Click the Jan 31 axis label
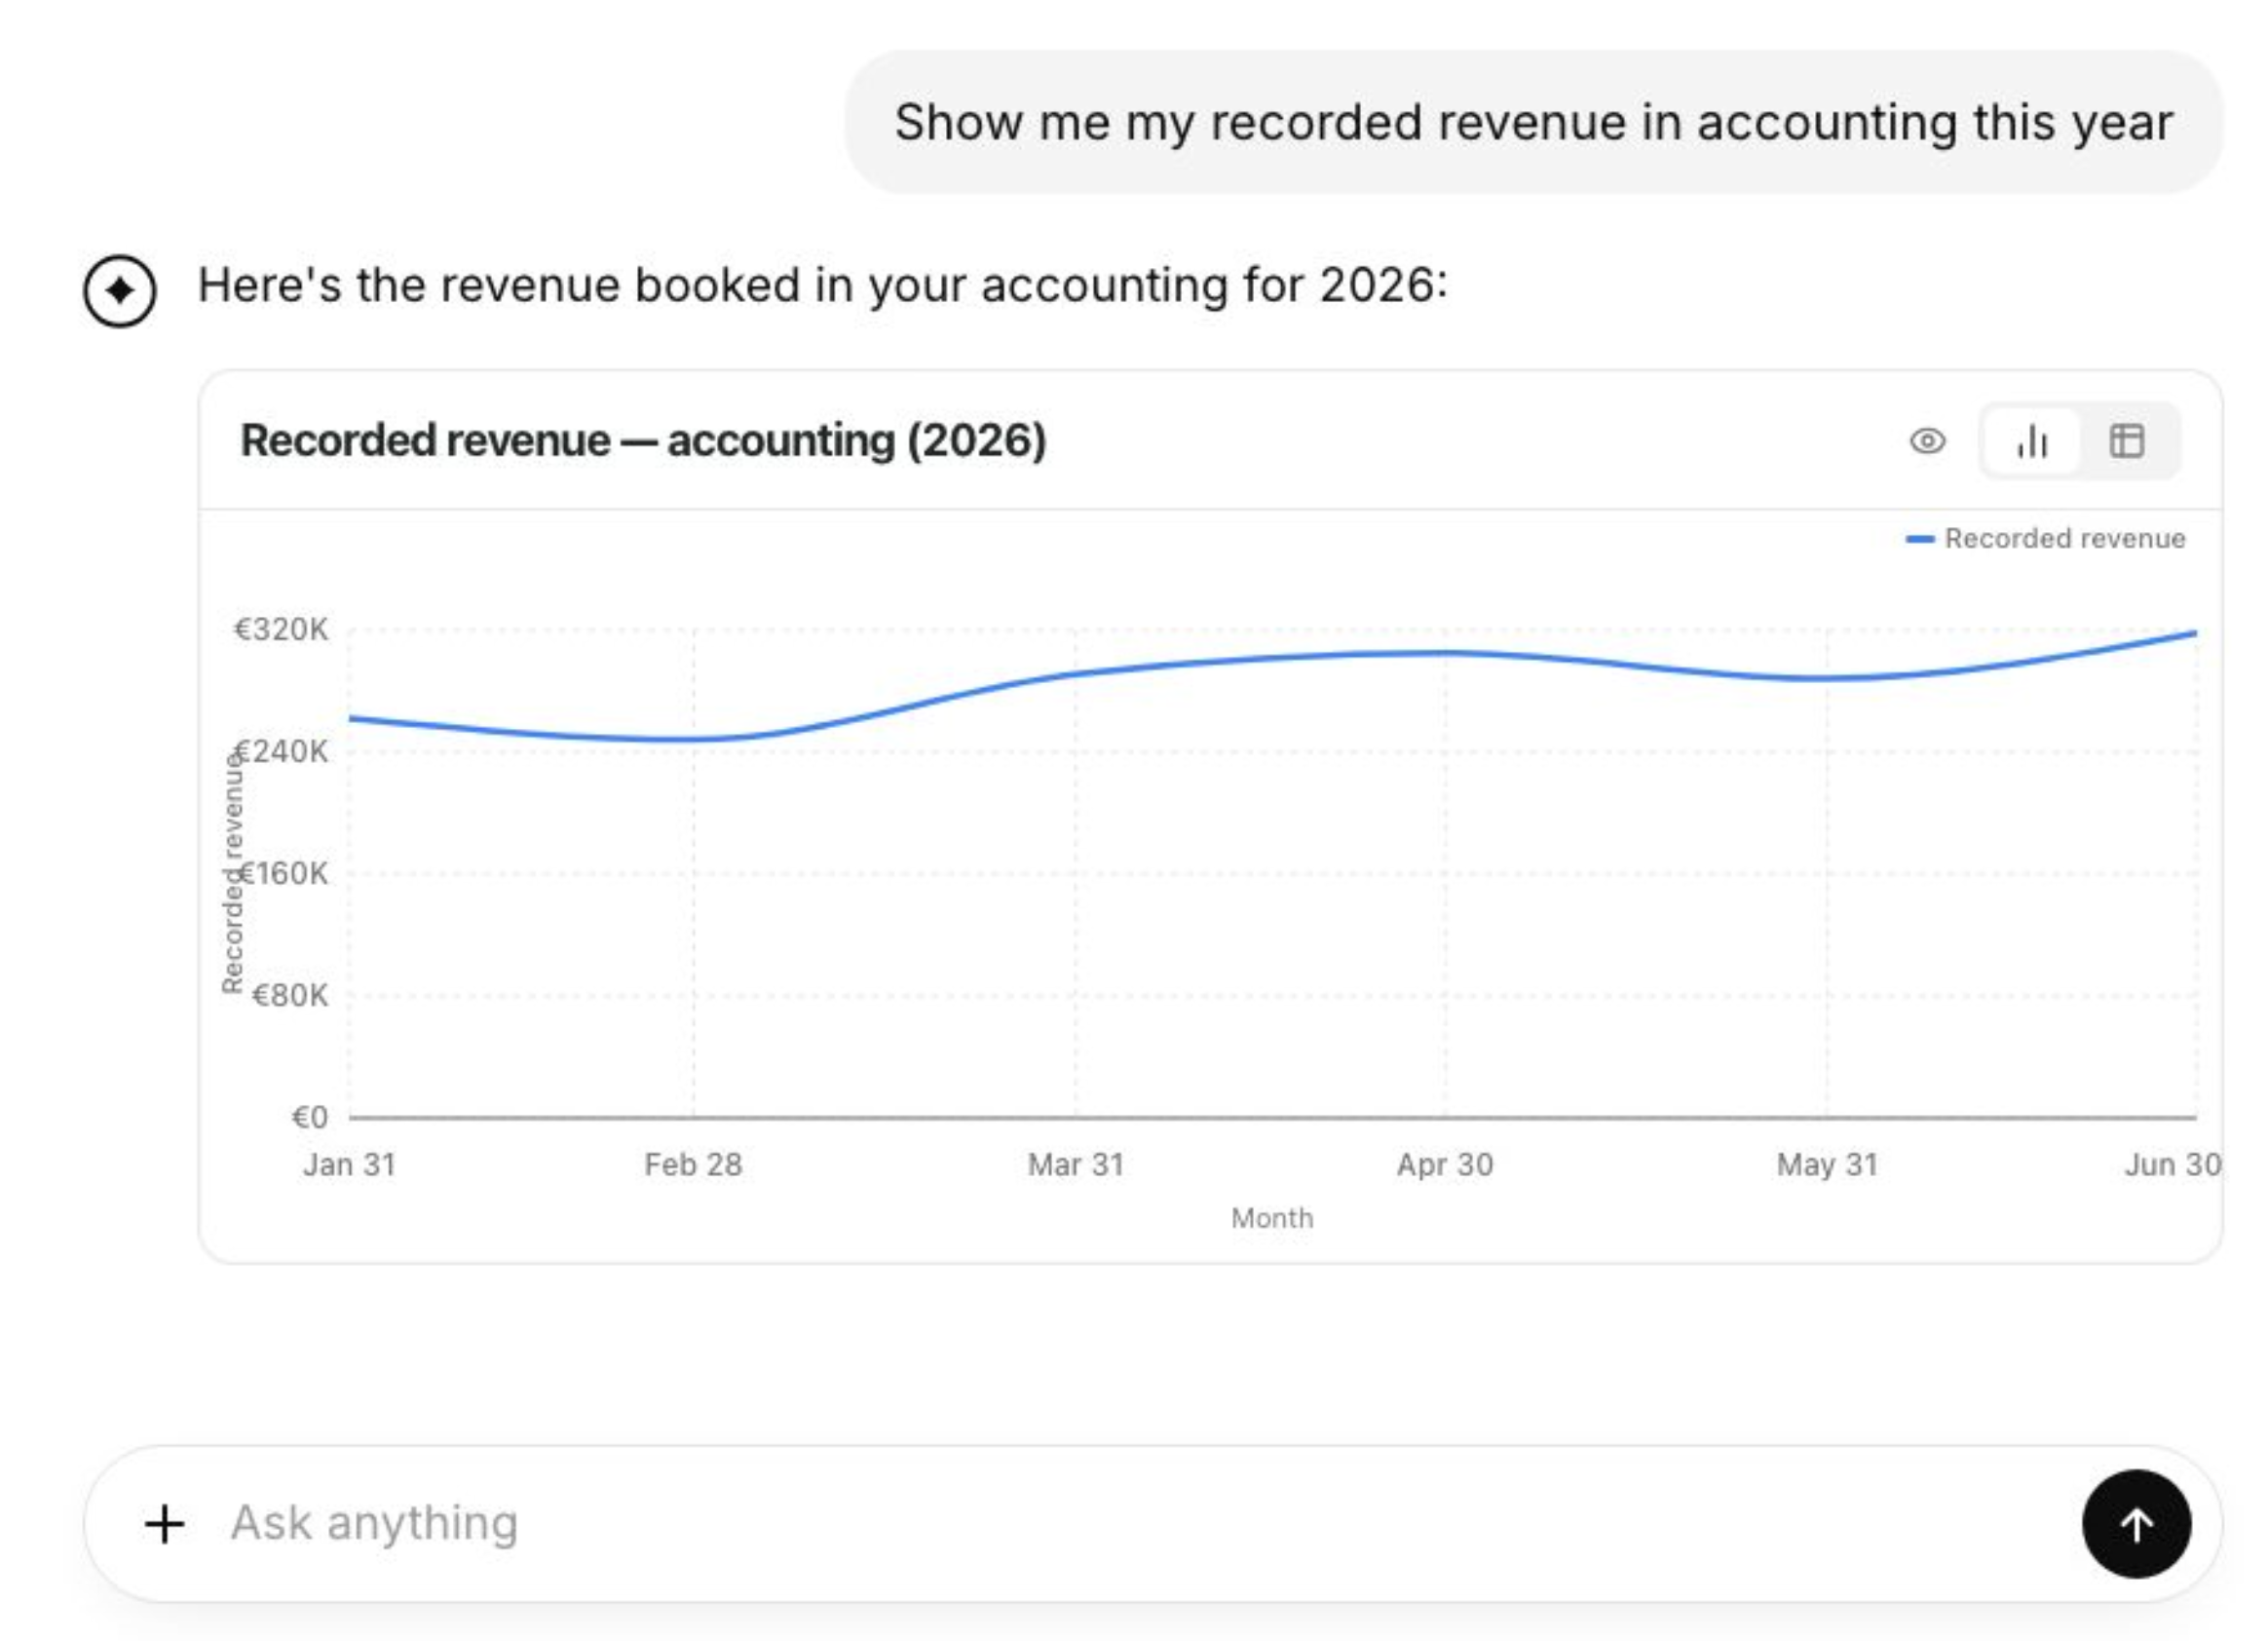Screen dimensions: 2268x1641 tap(349, 1165)
